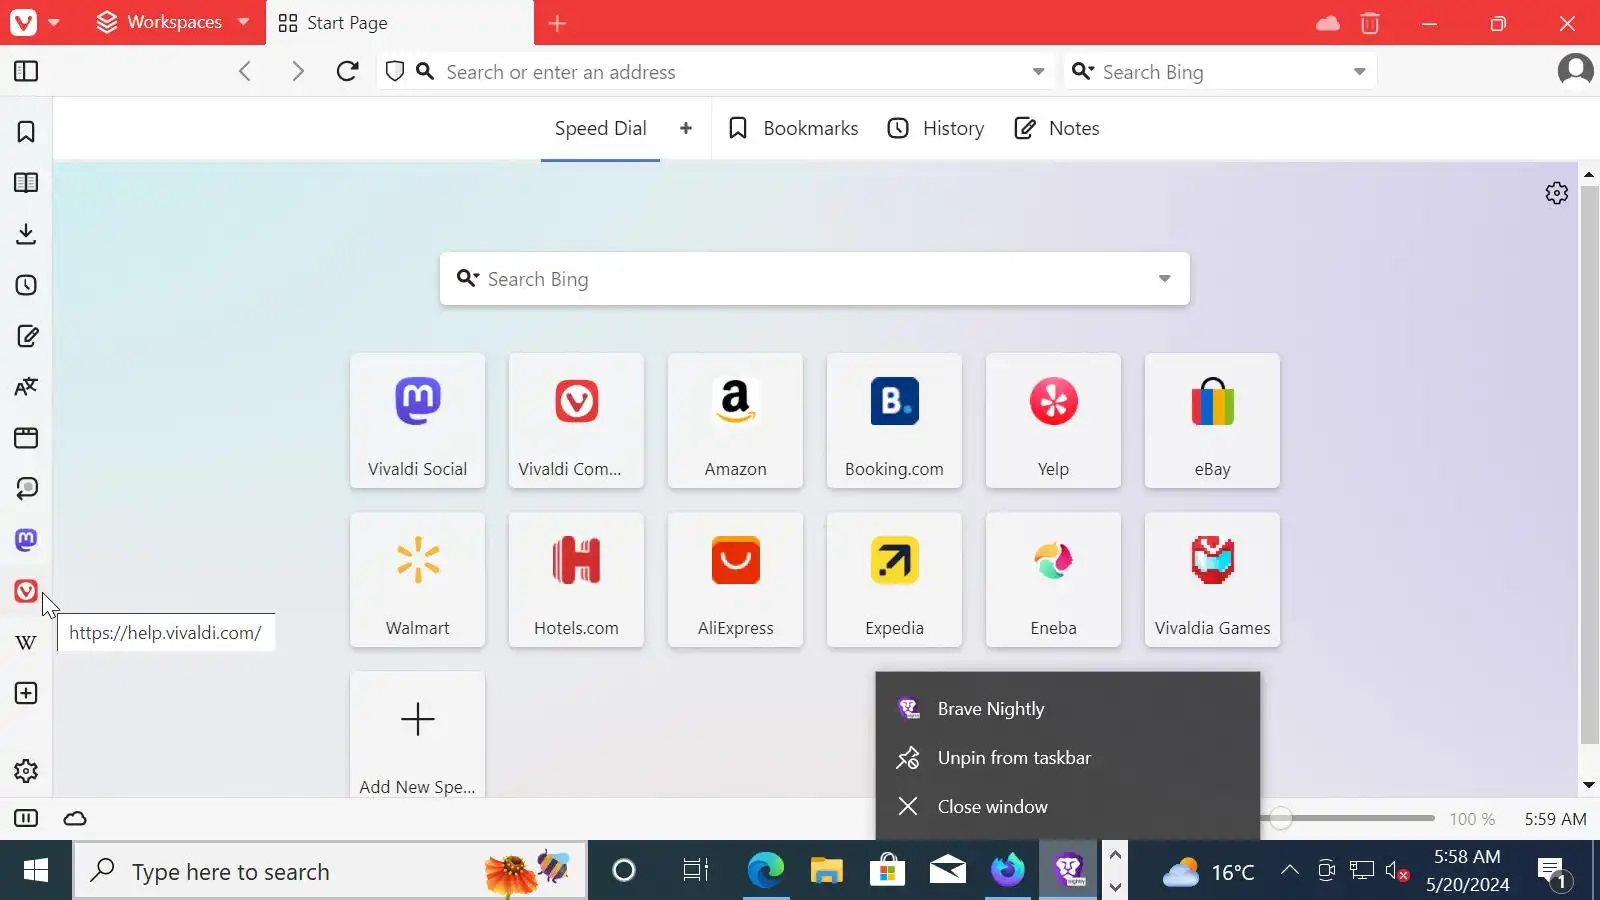Select the Speed Dial tab
1600x900 pixels.
point(600,128)
